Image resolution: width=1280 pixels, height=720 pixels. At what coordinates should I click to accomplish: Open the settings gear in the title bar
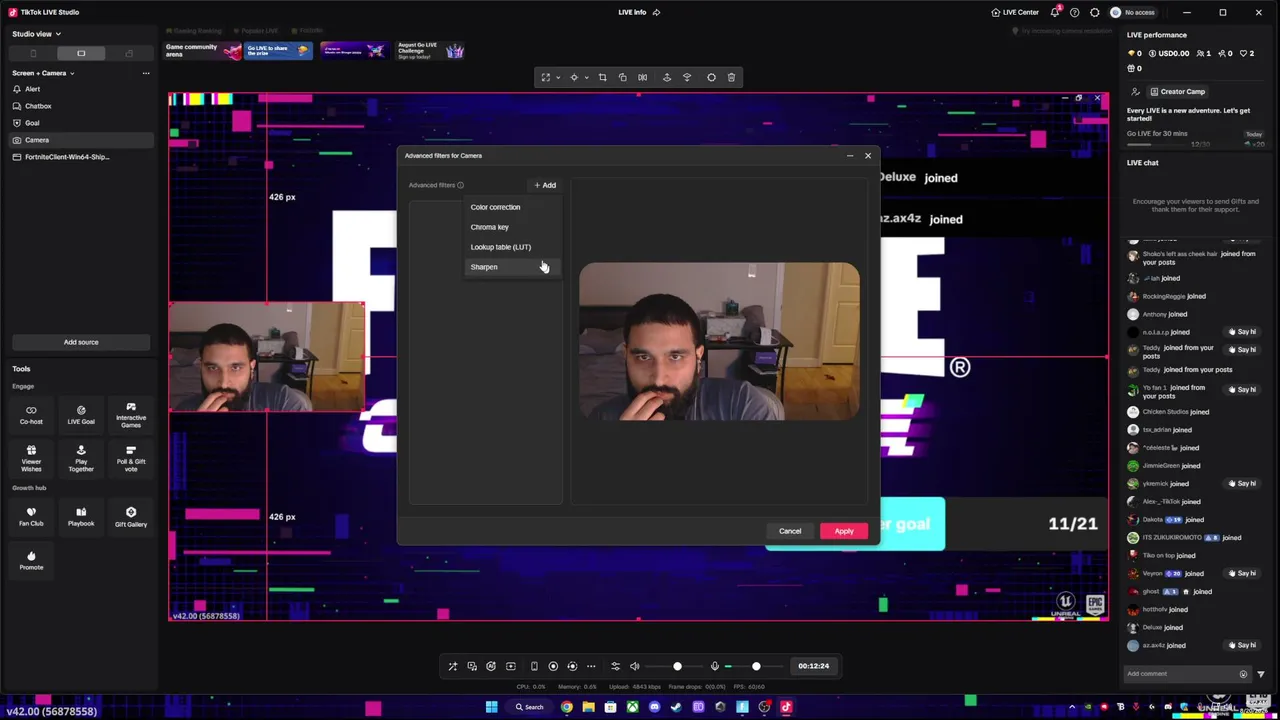tap(1094, 12)
